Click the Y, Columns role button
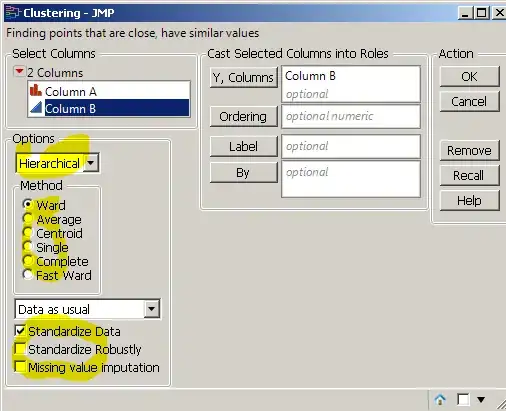 click(x=244, y=78)
